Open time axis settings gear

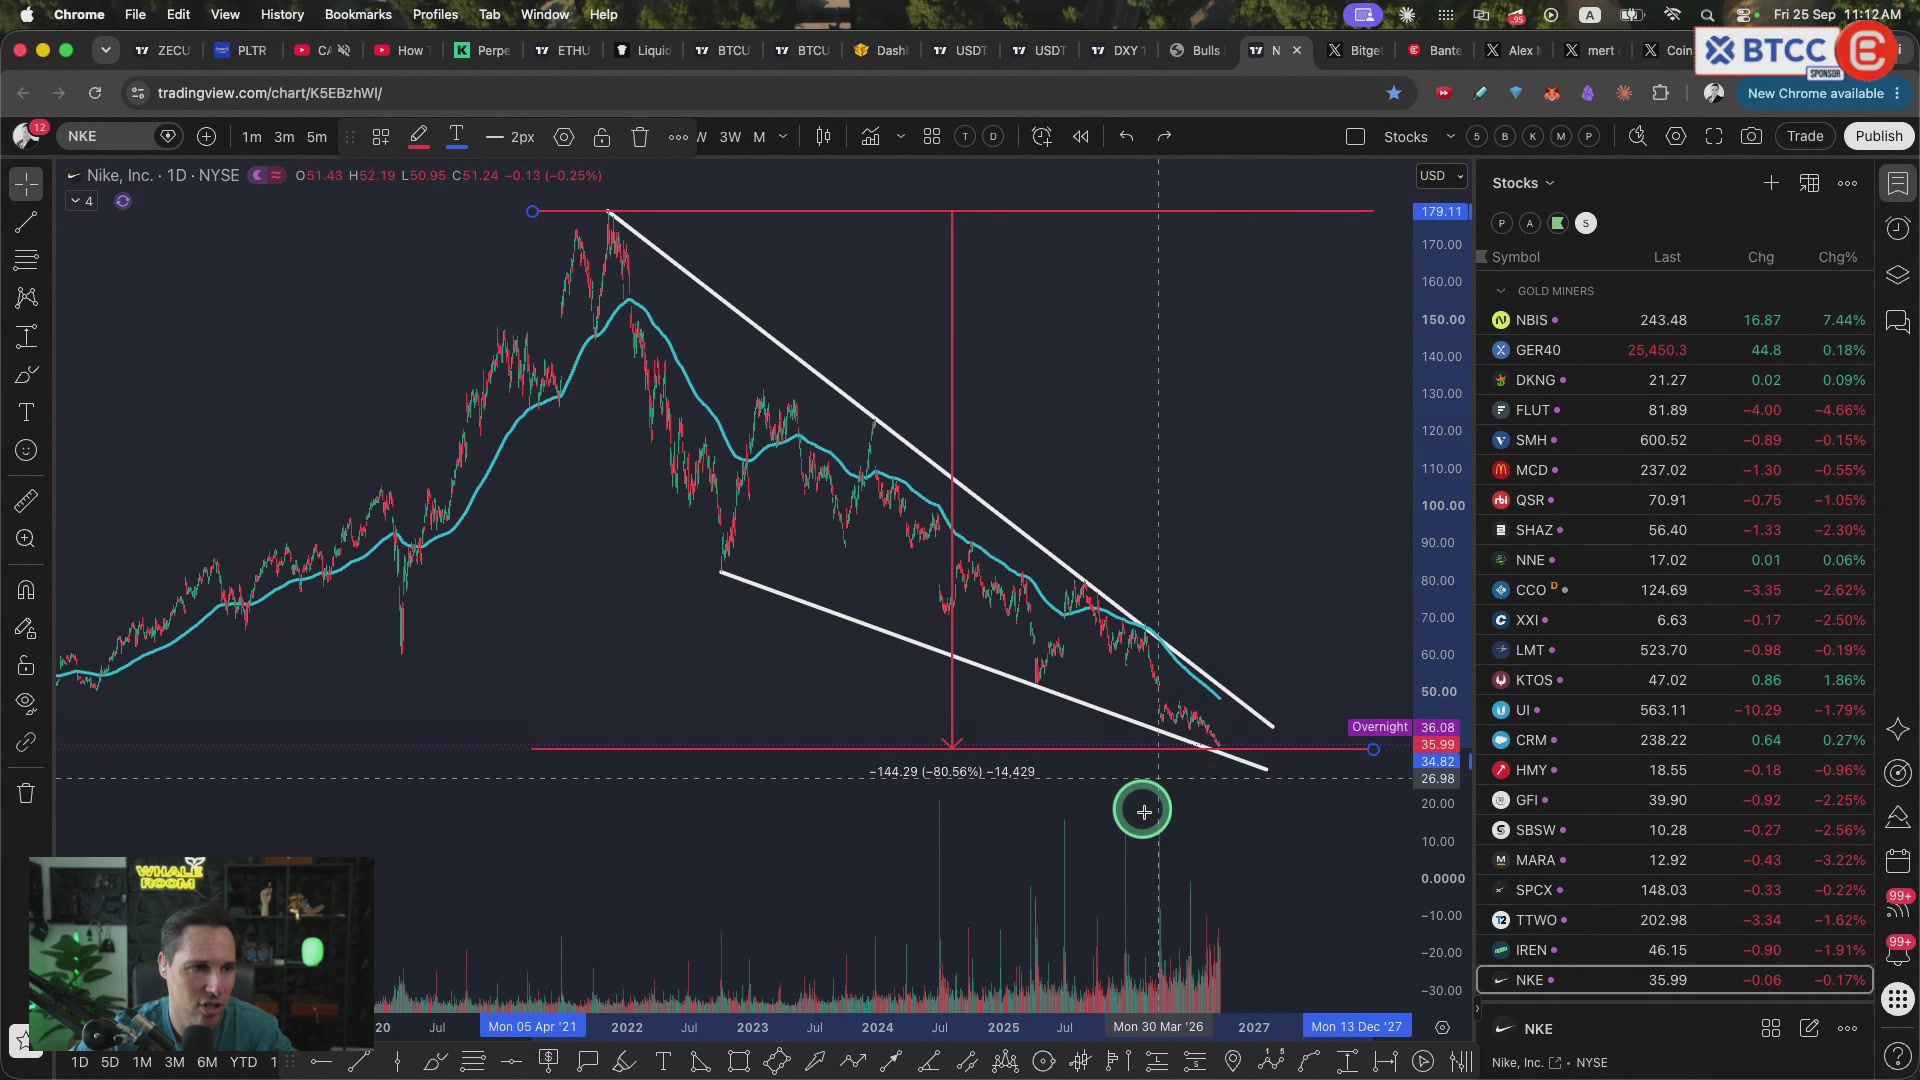(x=1442, y=1027)
